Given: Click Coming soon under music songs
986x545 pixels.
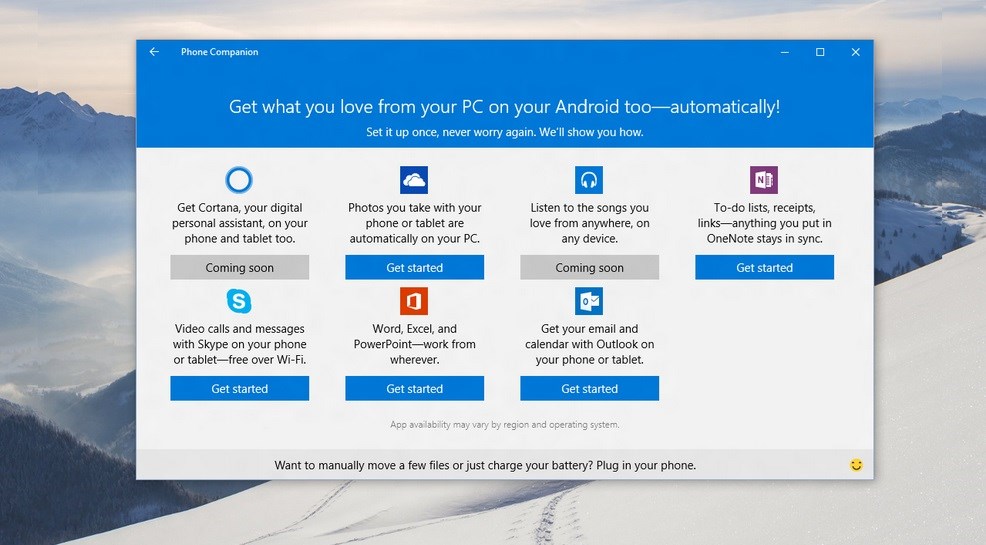Looking at the screenshot, I should [x=589, y=267].
